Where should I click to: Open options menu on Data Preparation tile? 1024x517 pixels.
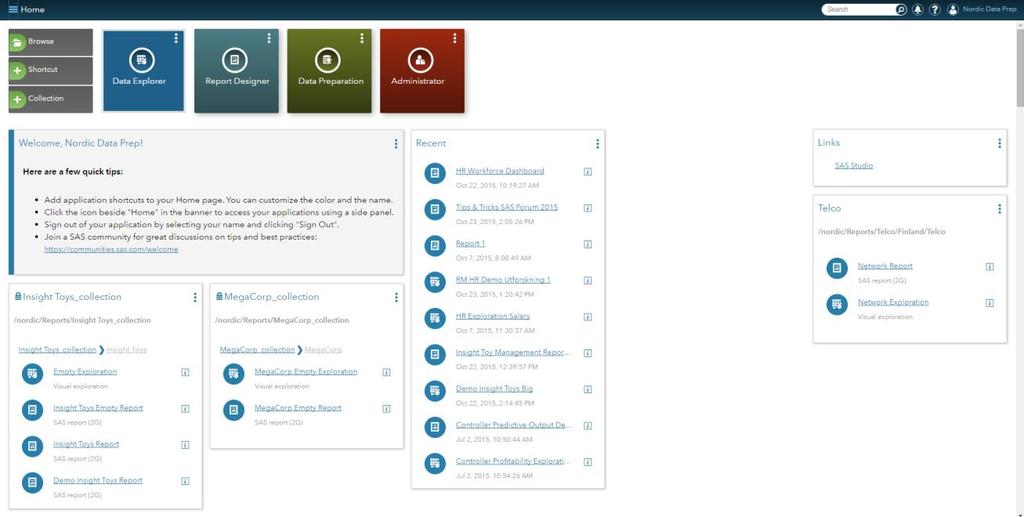click(362, 39)
